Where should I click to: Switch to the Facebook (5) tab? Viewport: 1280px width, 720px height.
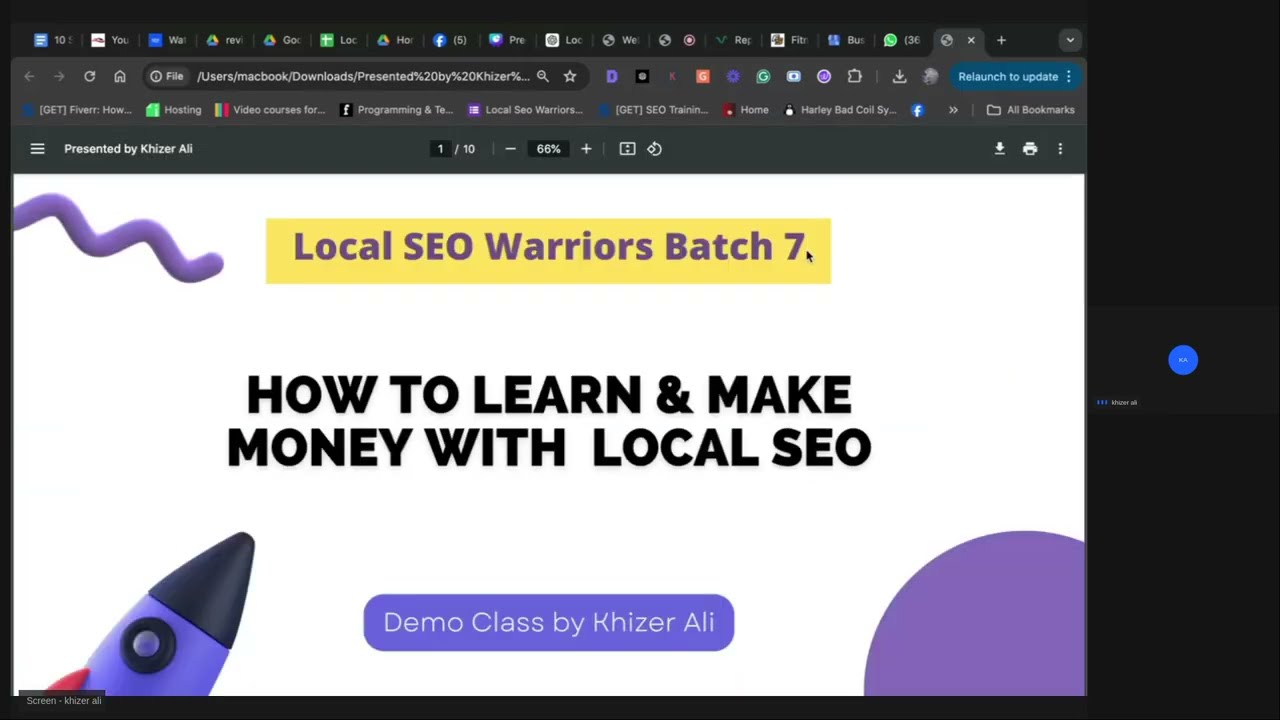pyautogui.click(x=451, y=40)
